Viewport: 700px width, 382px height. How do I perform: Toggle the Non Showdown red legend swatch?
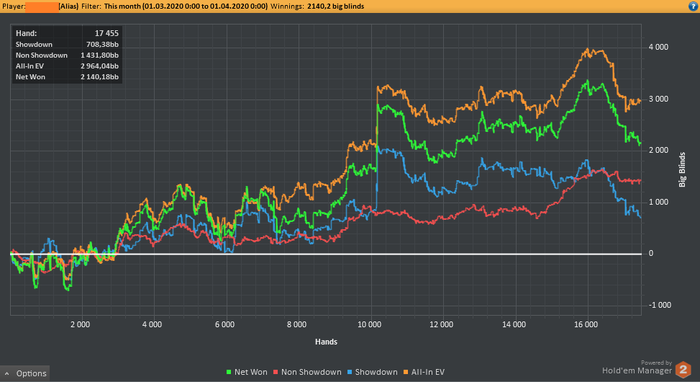coord(276,372)
